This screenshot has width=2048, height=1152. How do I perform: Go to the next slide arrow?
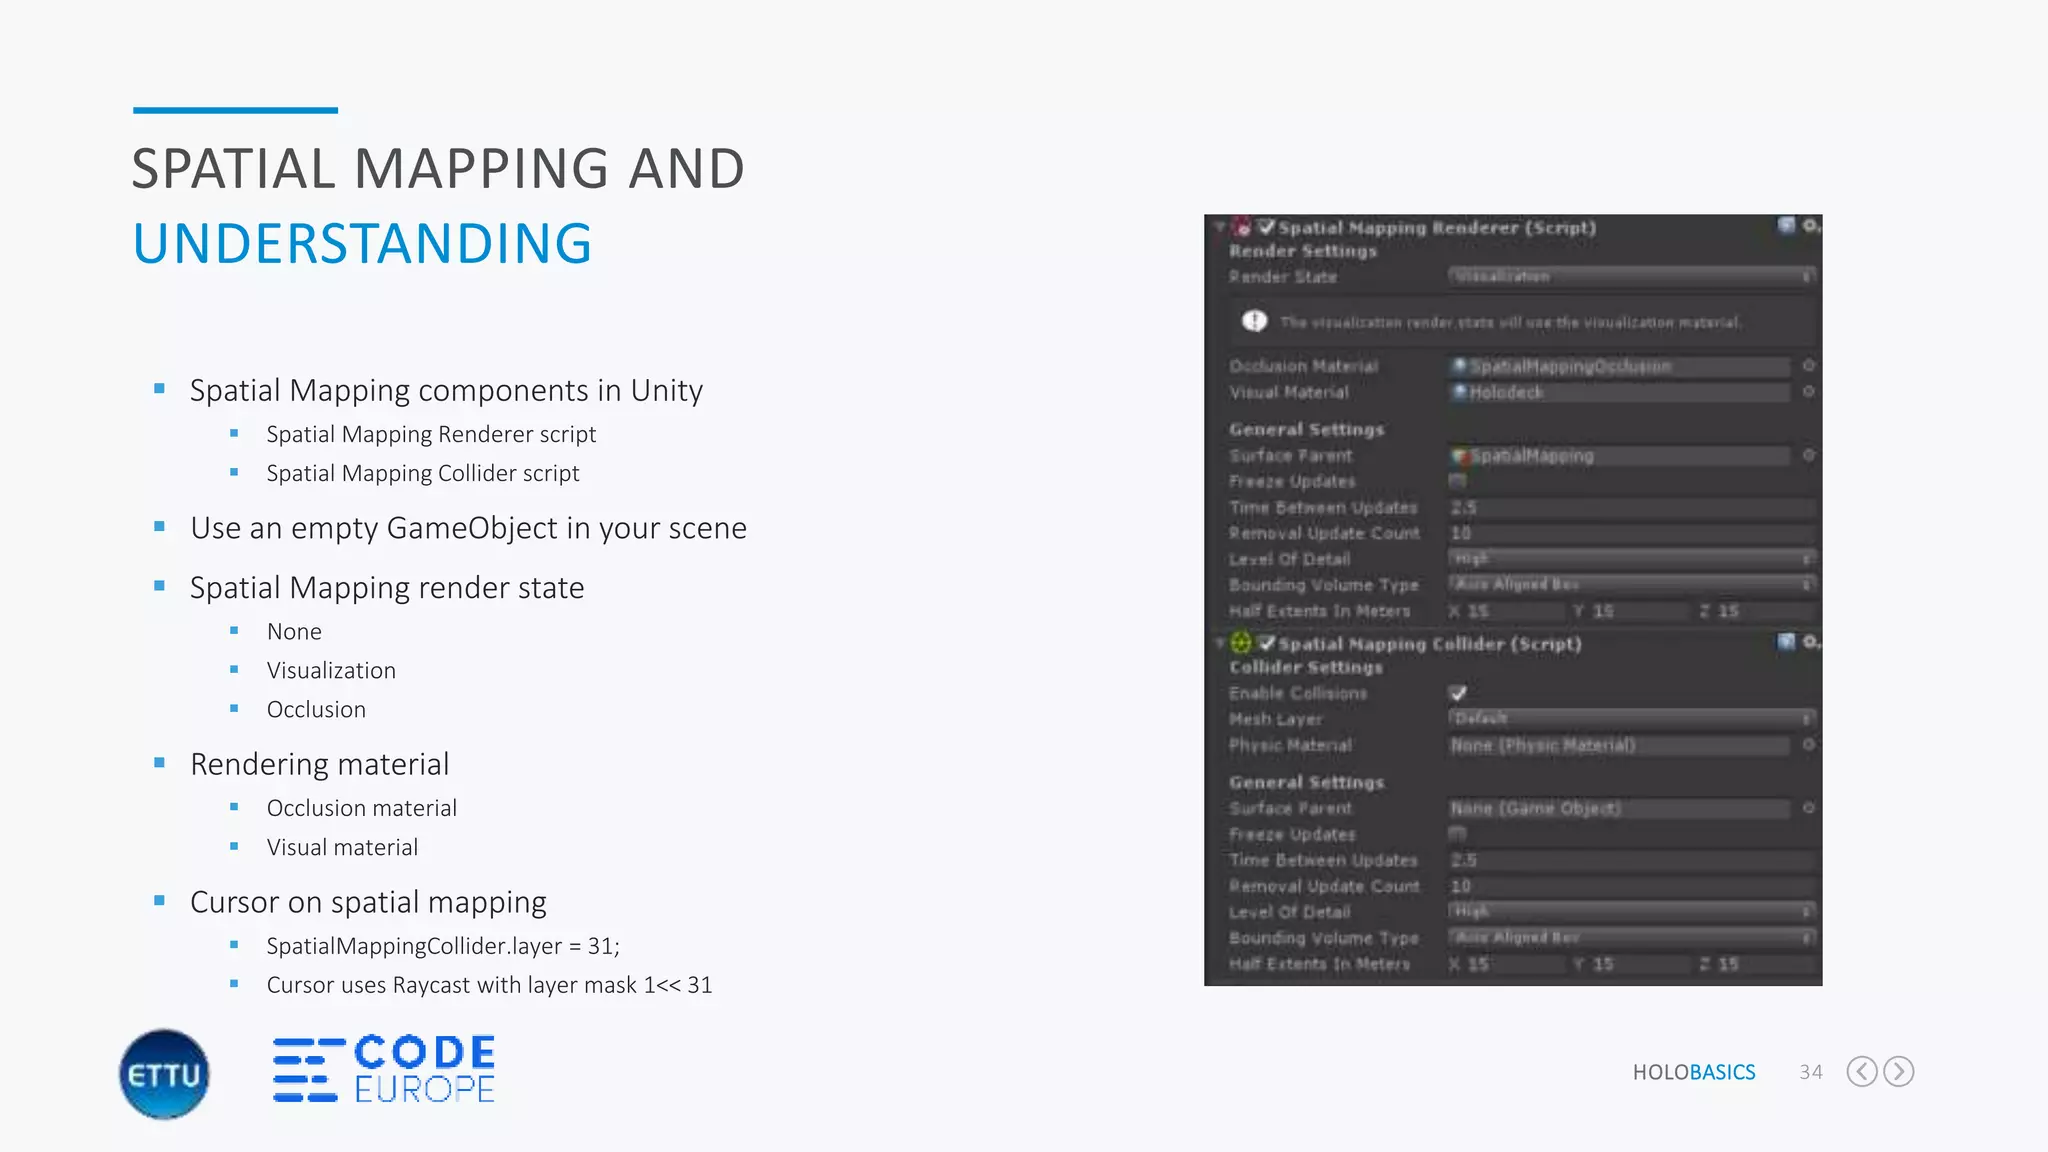pyautogui.click(x=1899, y=1072)
